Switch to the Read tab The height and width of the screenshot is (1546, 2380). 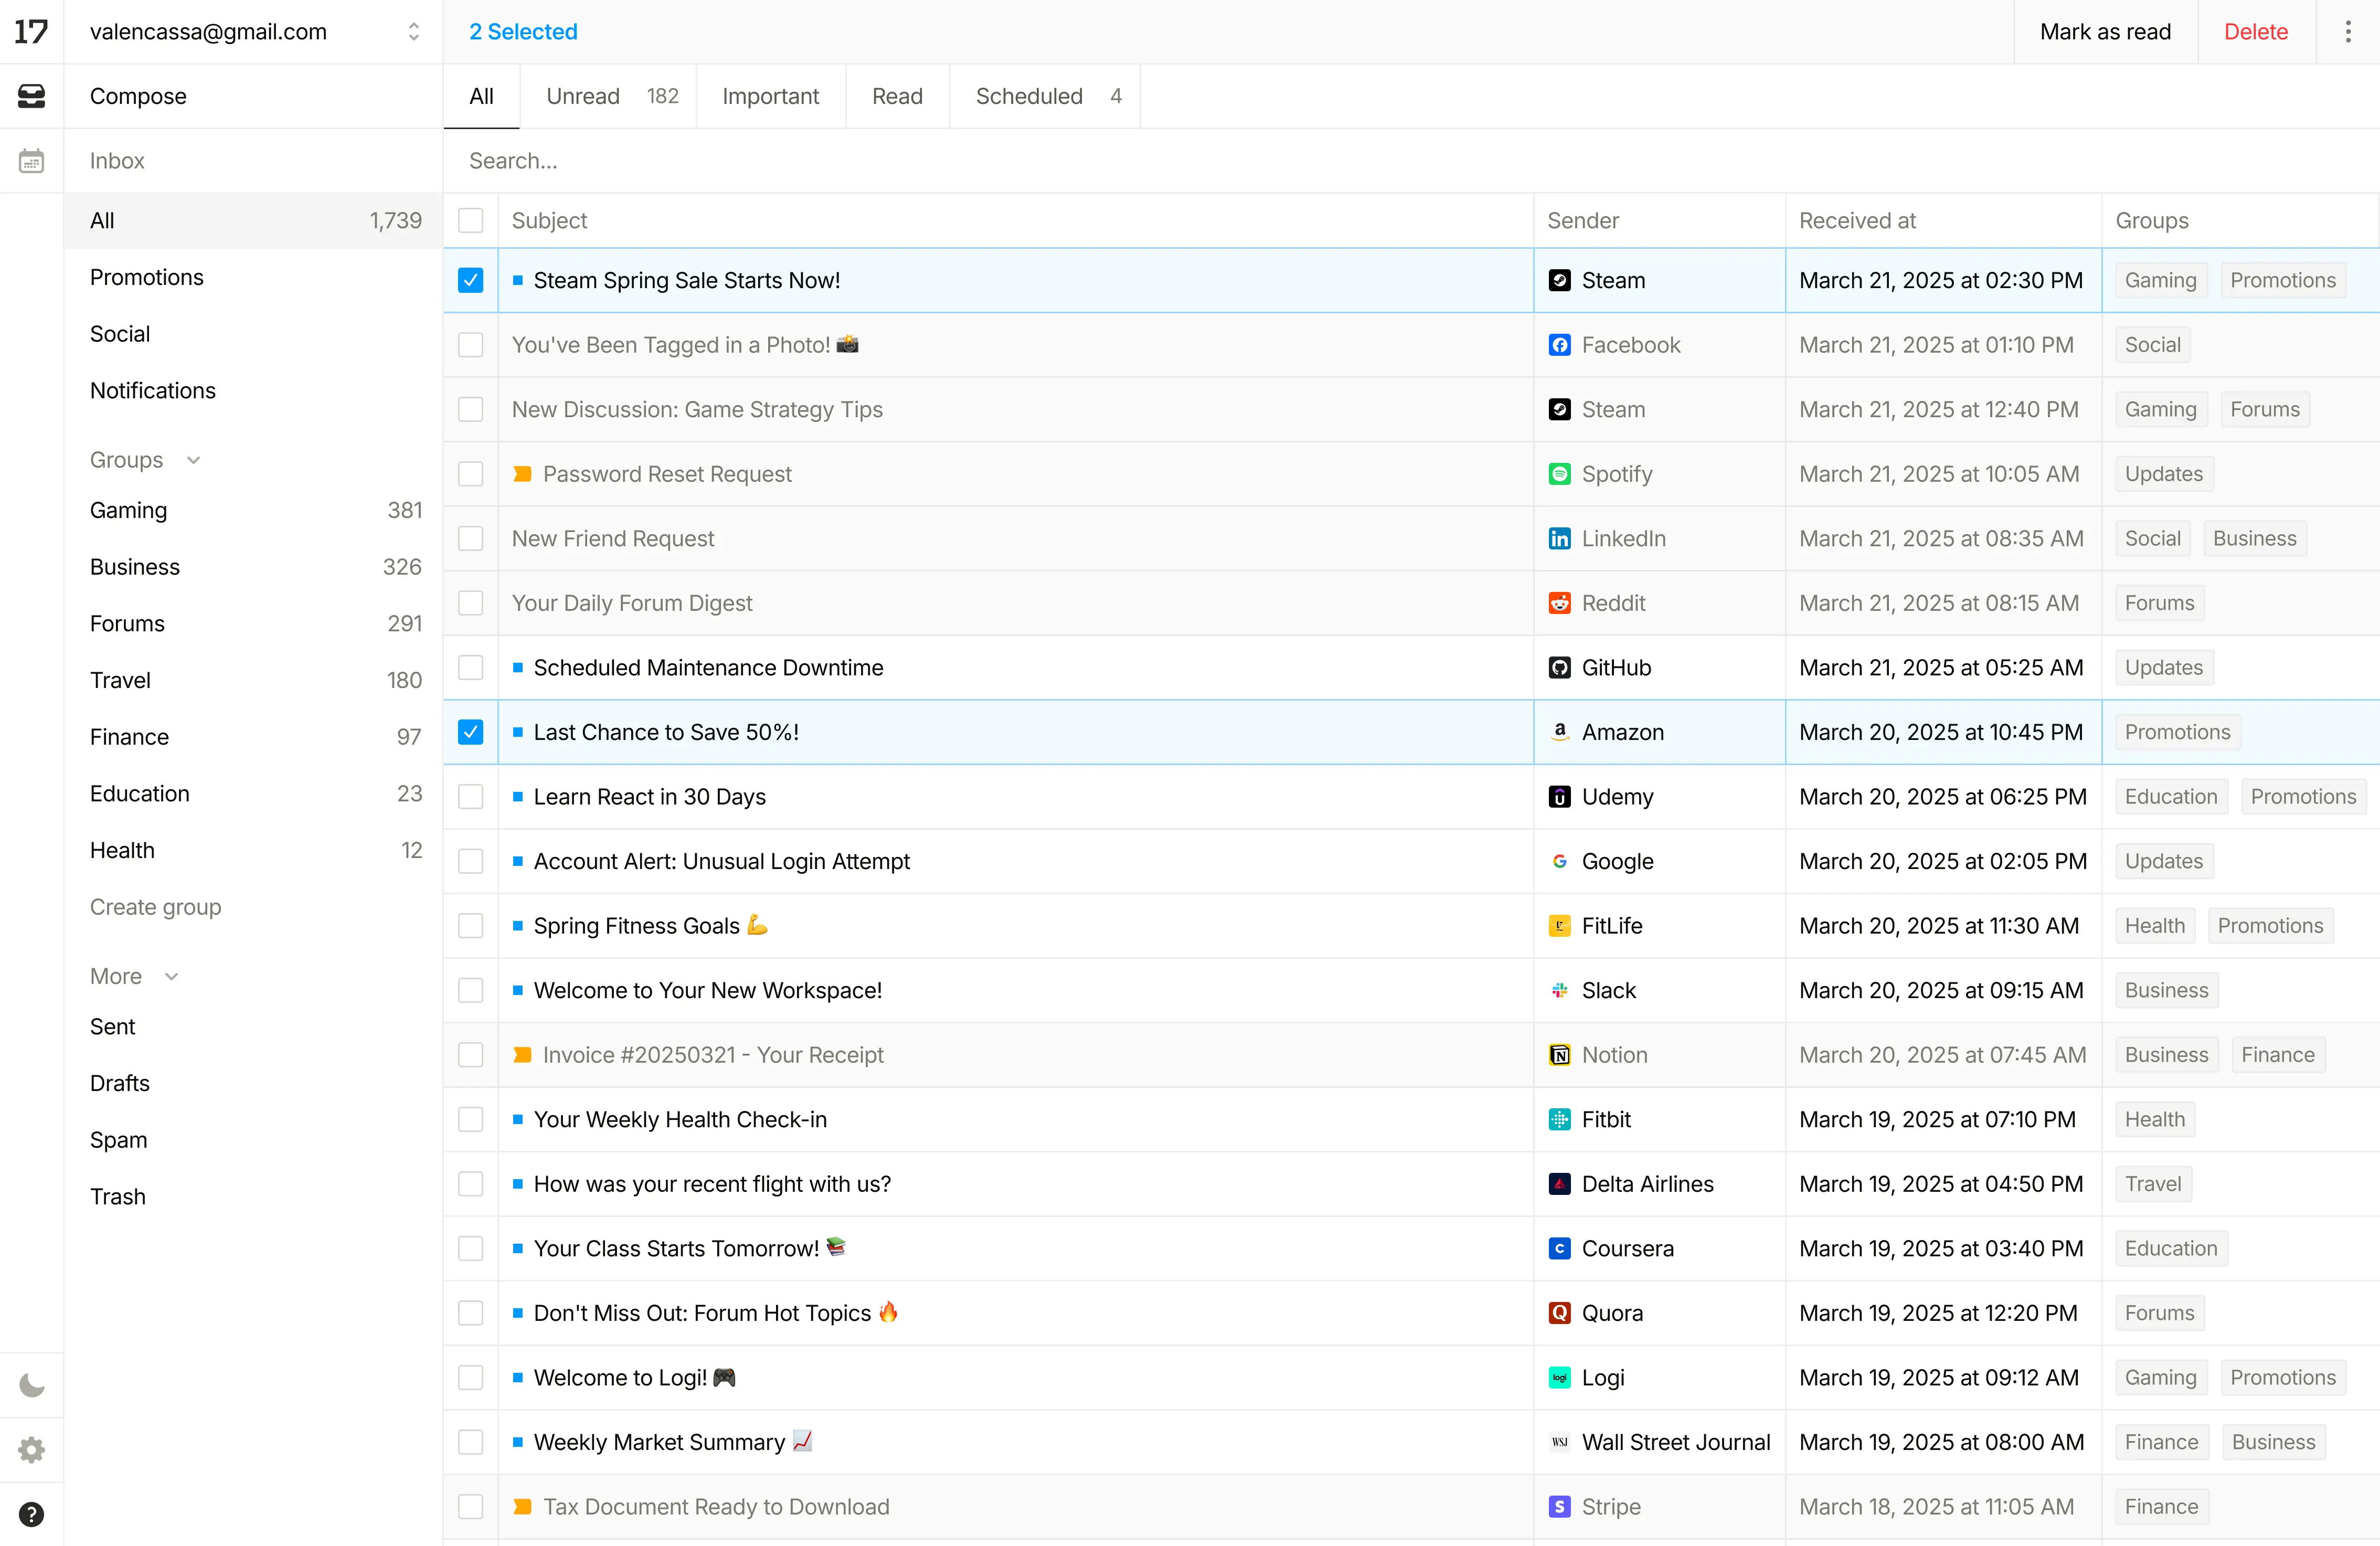(x=897, y=96)
